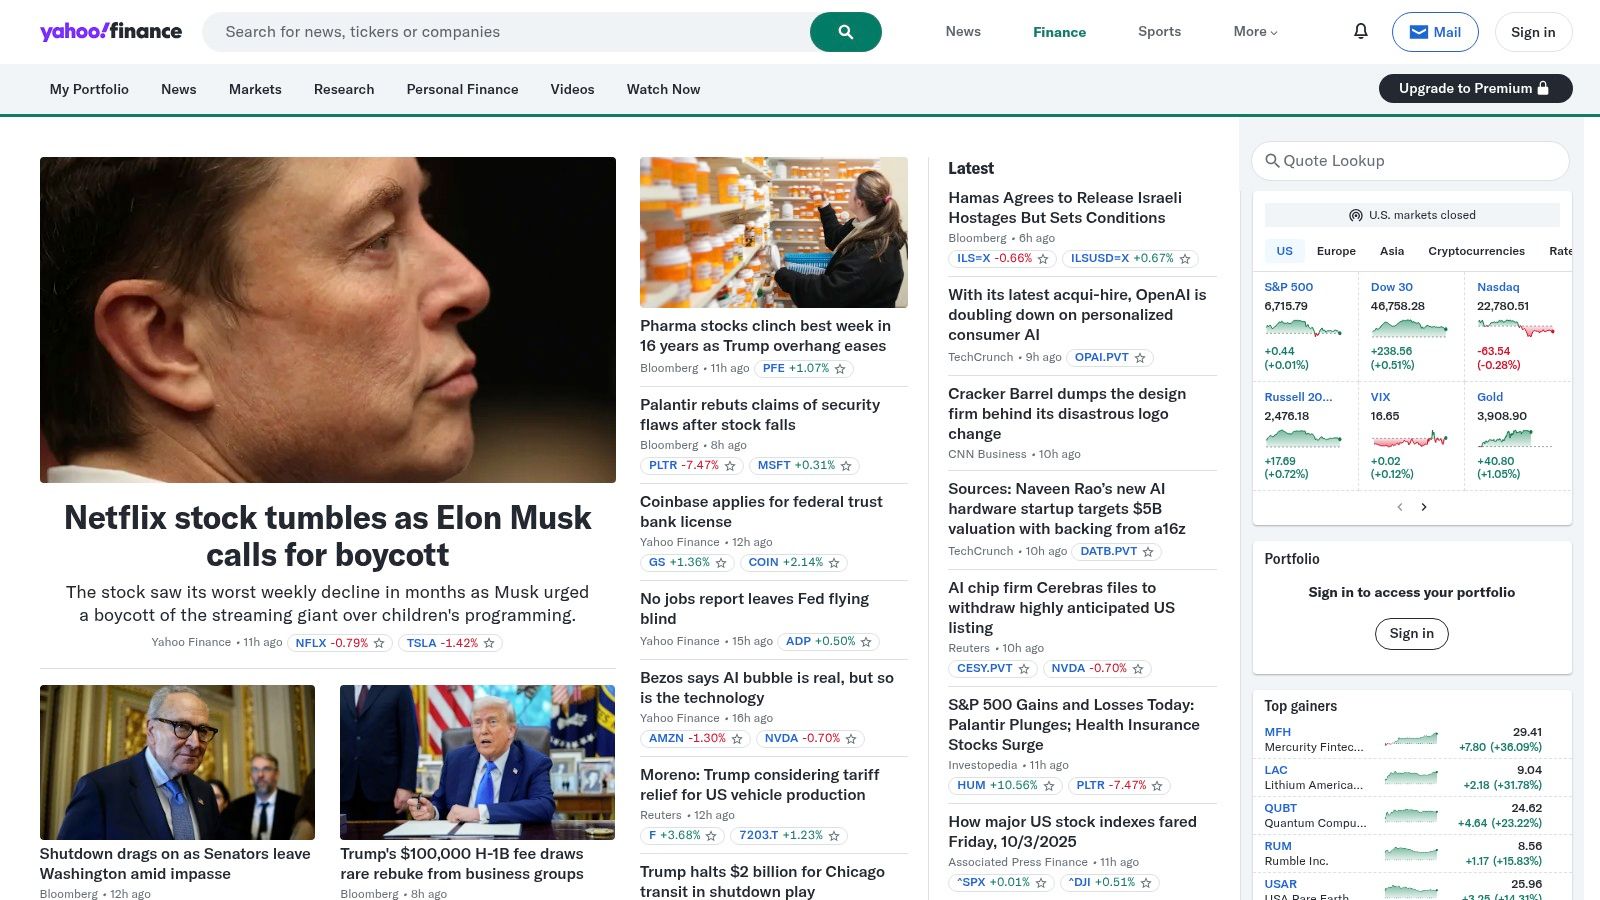1600x900 pixels.
Task: Click the search magnifying glass icon
Action: [x=845, y=31]
